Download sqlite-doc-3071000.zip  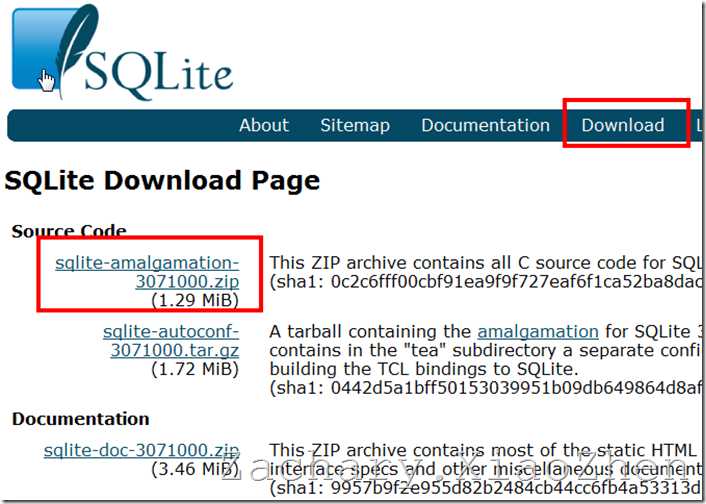(x=141, y=450)
